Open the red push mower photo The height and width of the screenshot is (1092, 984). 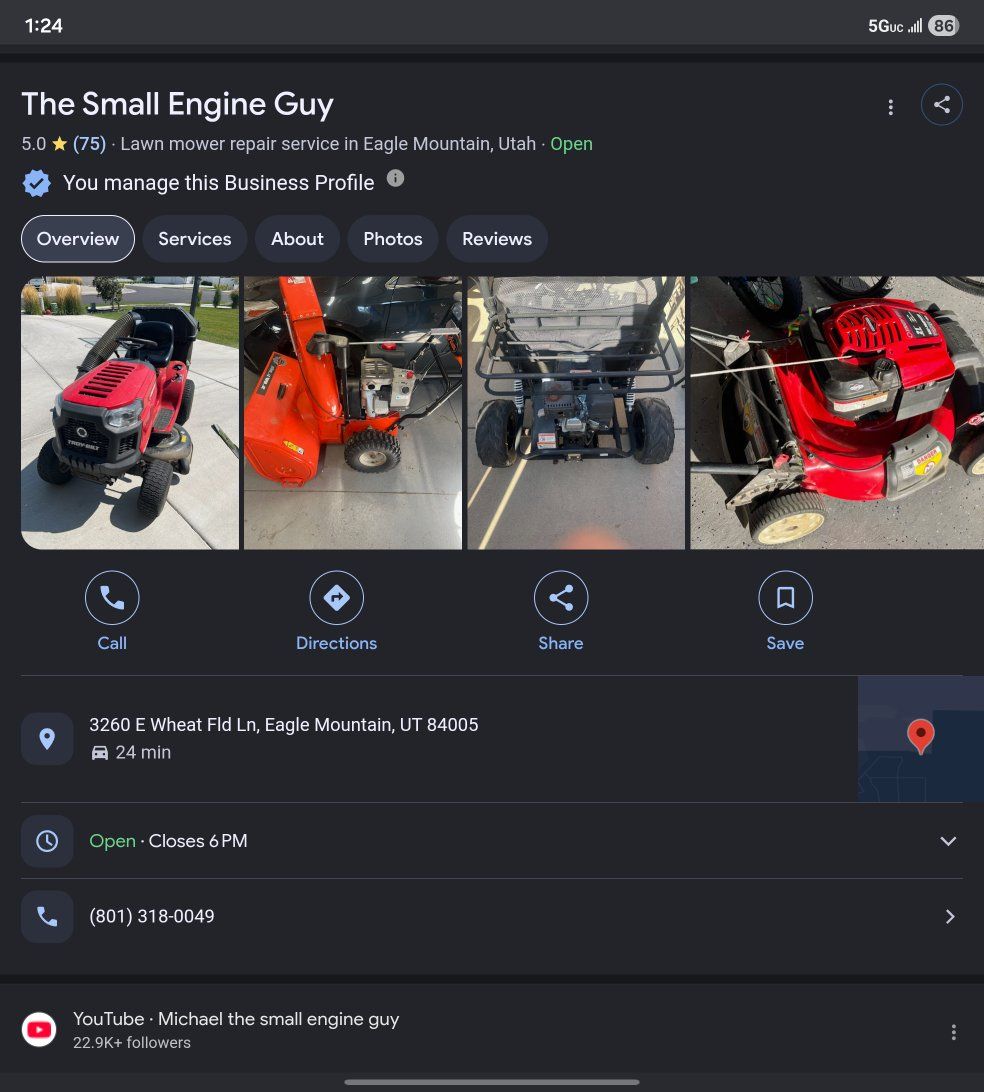tap(836, 413)
